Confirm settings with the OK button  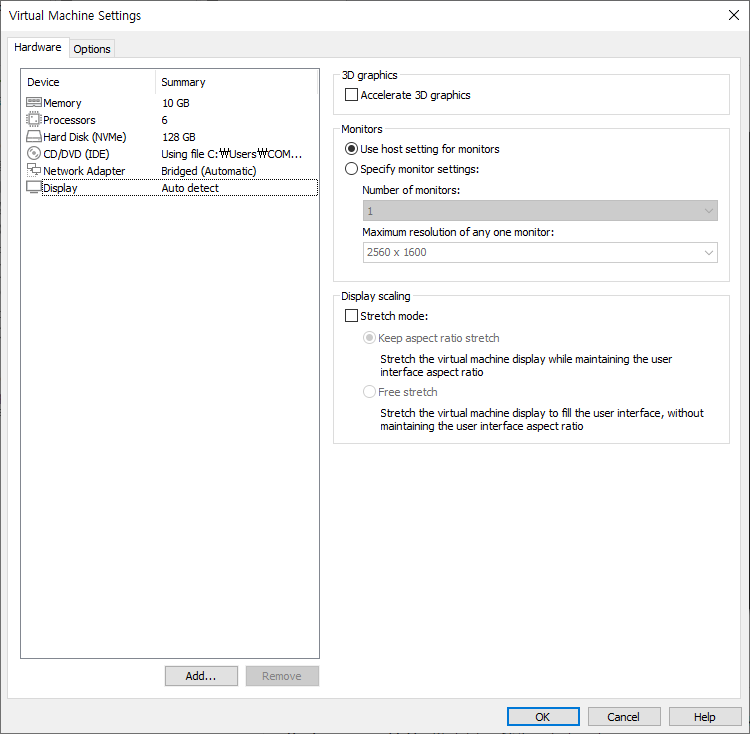click(543, 716)
